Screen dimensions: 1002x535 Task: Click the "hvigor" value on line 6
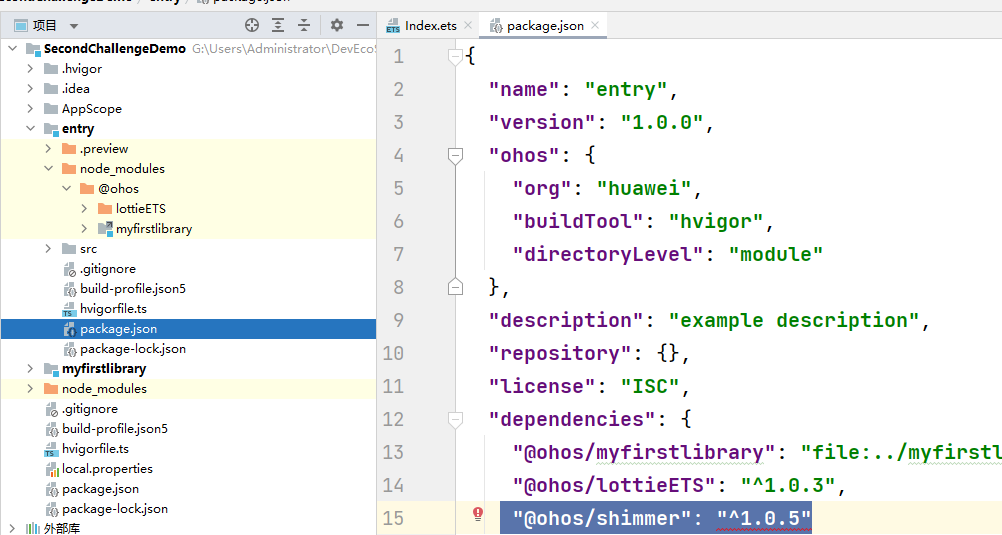tap(716, 222)
